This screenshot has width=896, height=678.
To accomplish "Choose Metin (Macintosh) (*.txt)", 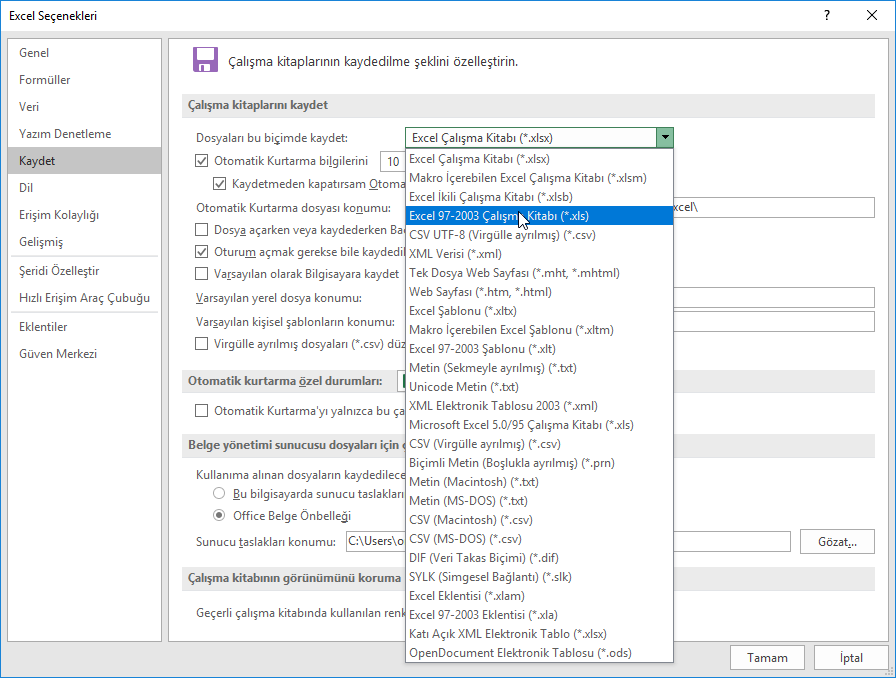I will (x=539, y=482).
